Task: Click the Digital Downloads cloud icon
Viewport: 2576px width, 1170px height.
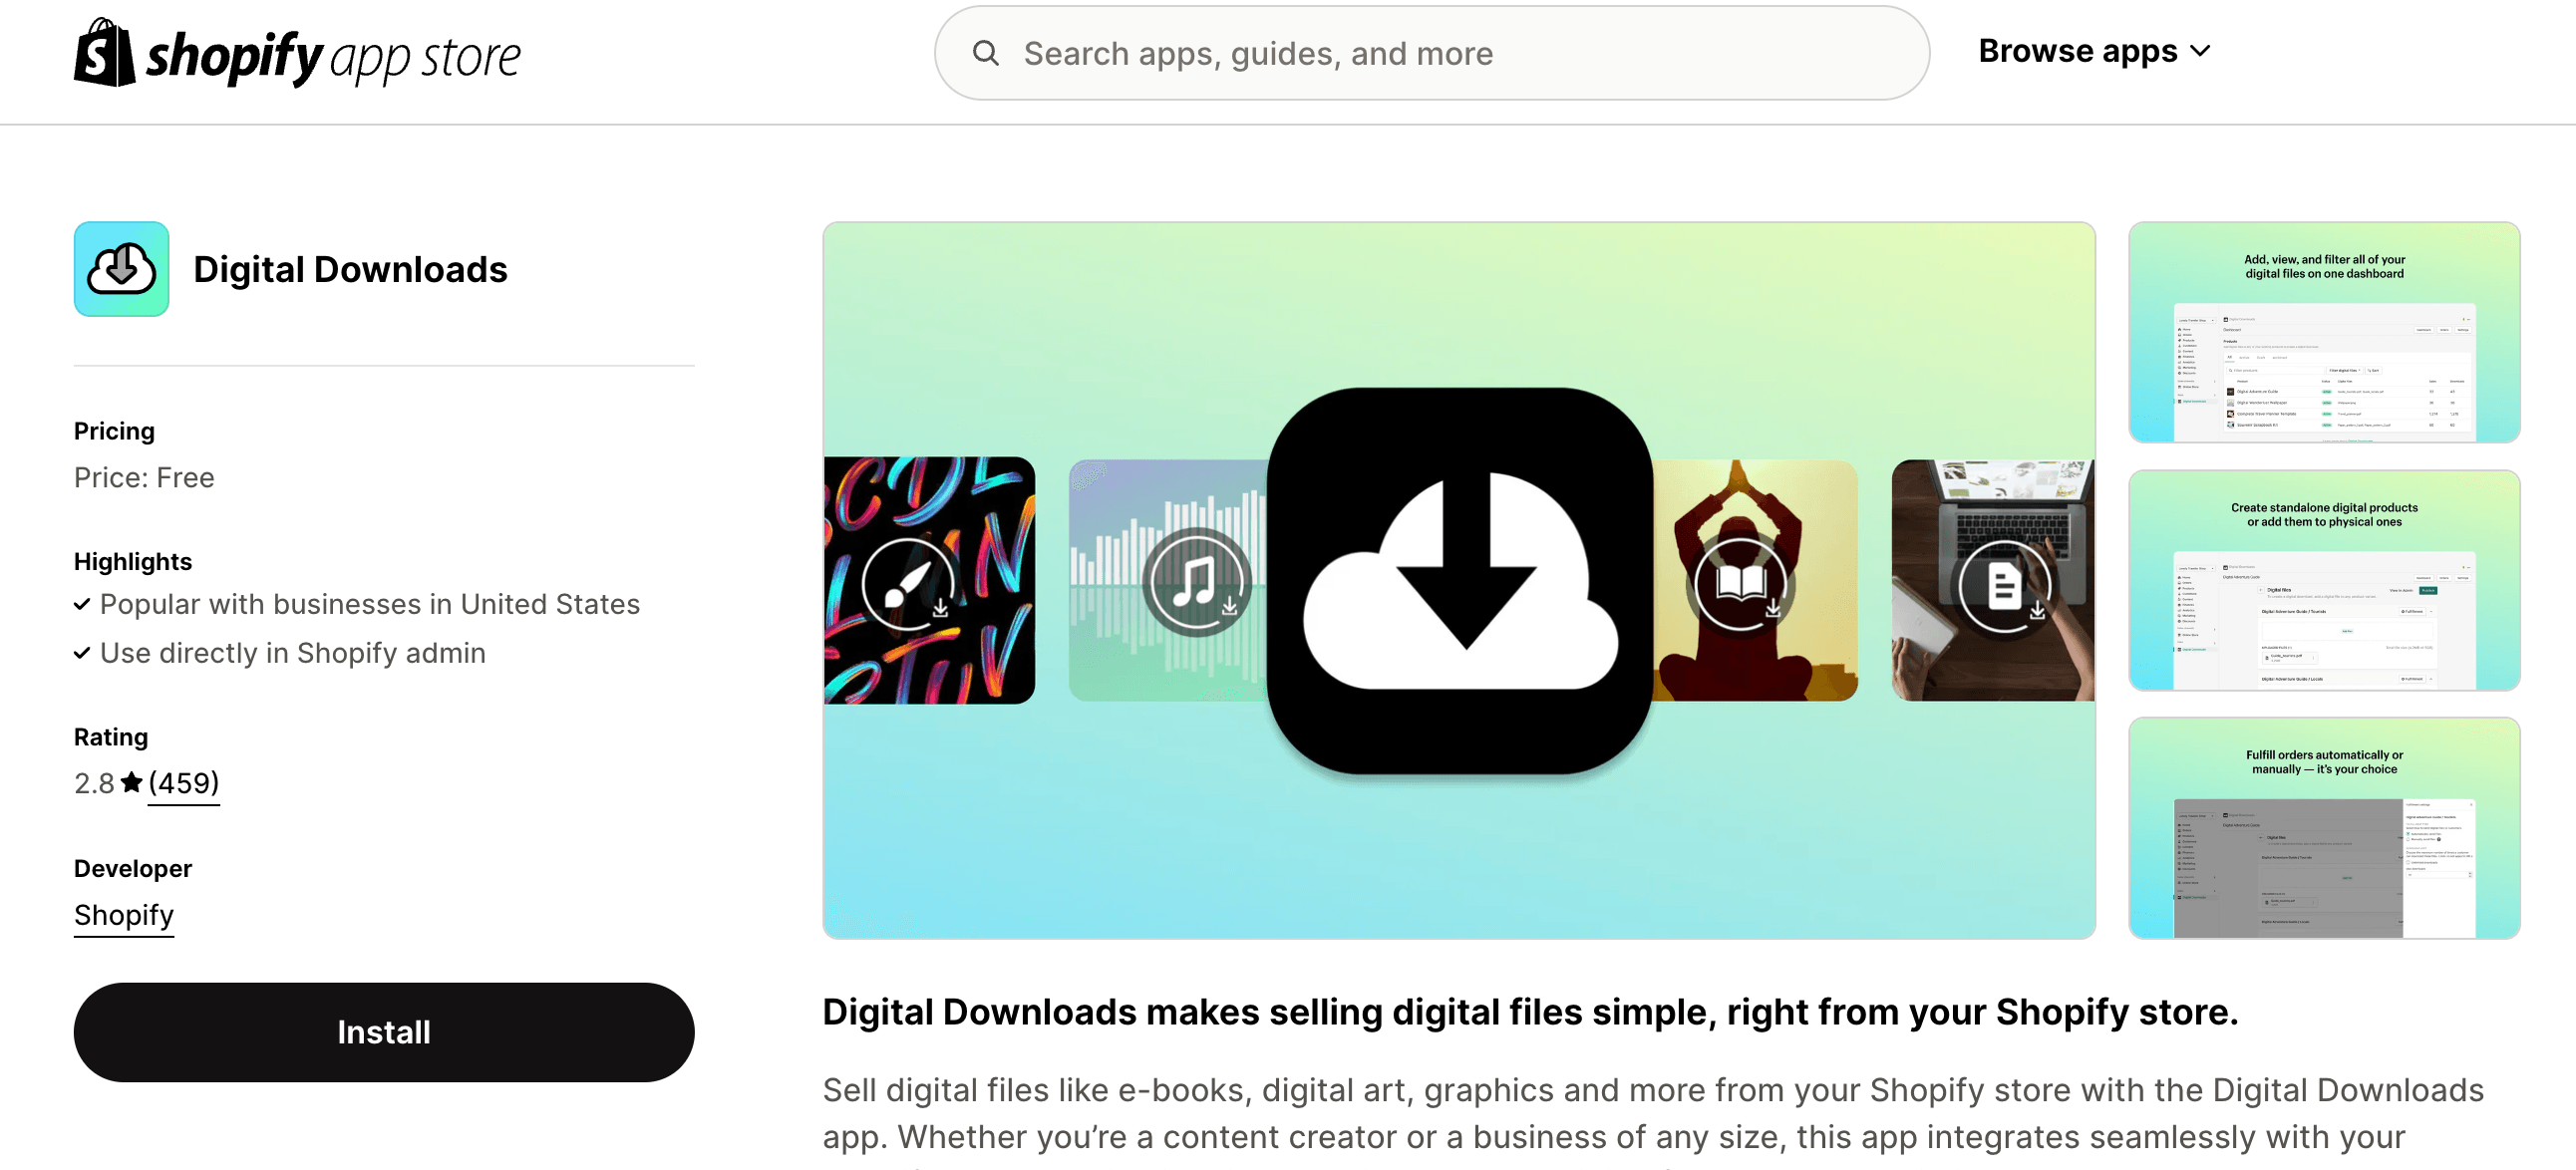Action: coord(124,268)
